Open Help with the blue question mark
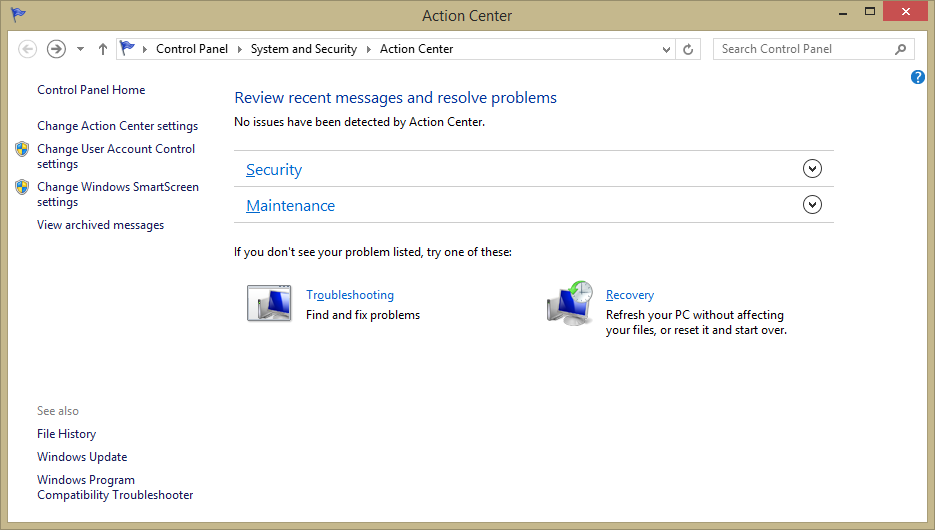The image size is (935, 530). tap(918, 77)
